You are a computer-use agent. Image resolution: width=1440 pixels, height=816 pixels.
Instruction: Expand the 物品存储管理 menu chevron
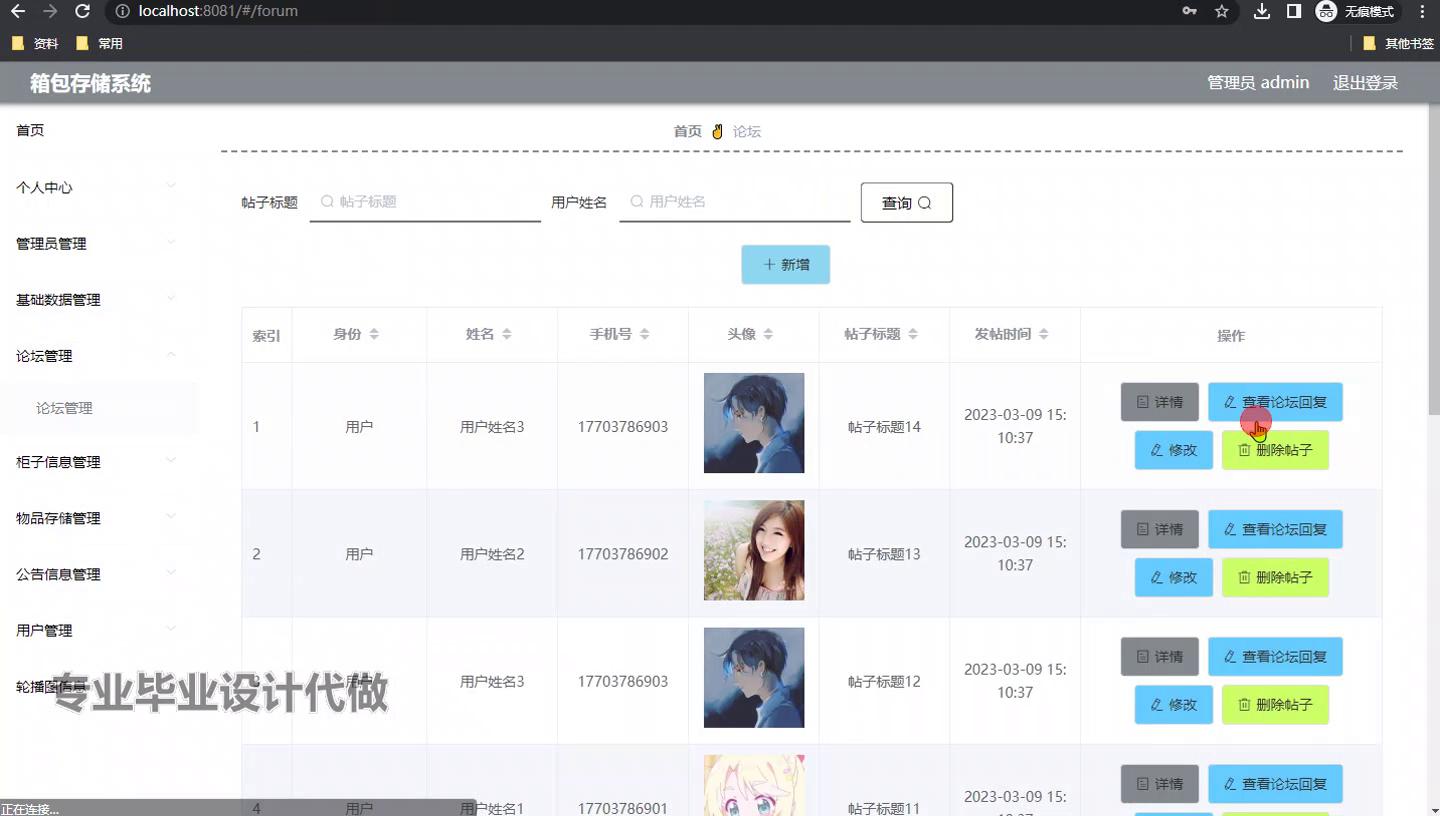tap(171, 516)
